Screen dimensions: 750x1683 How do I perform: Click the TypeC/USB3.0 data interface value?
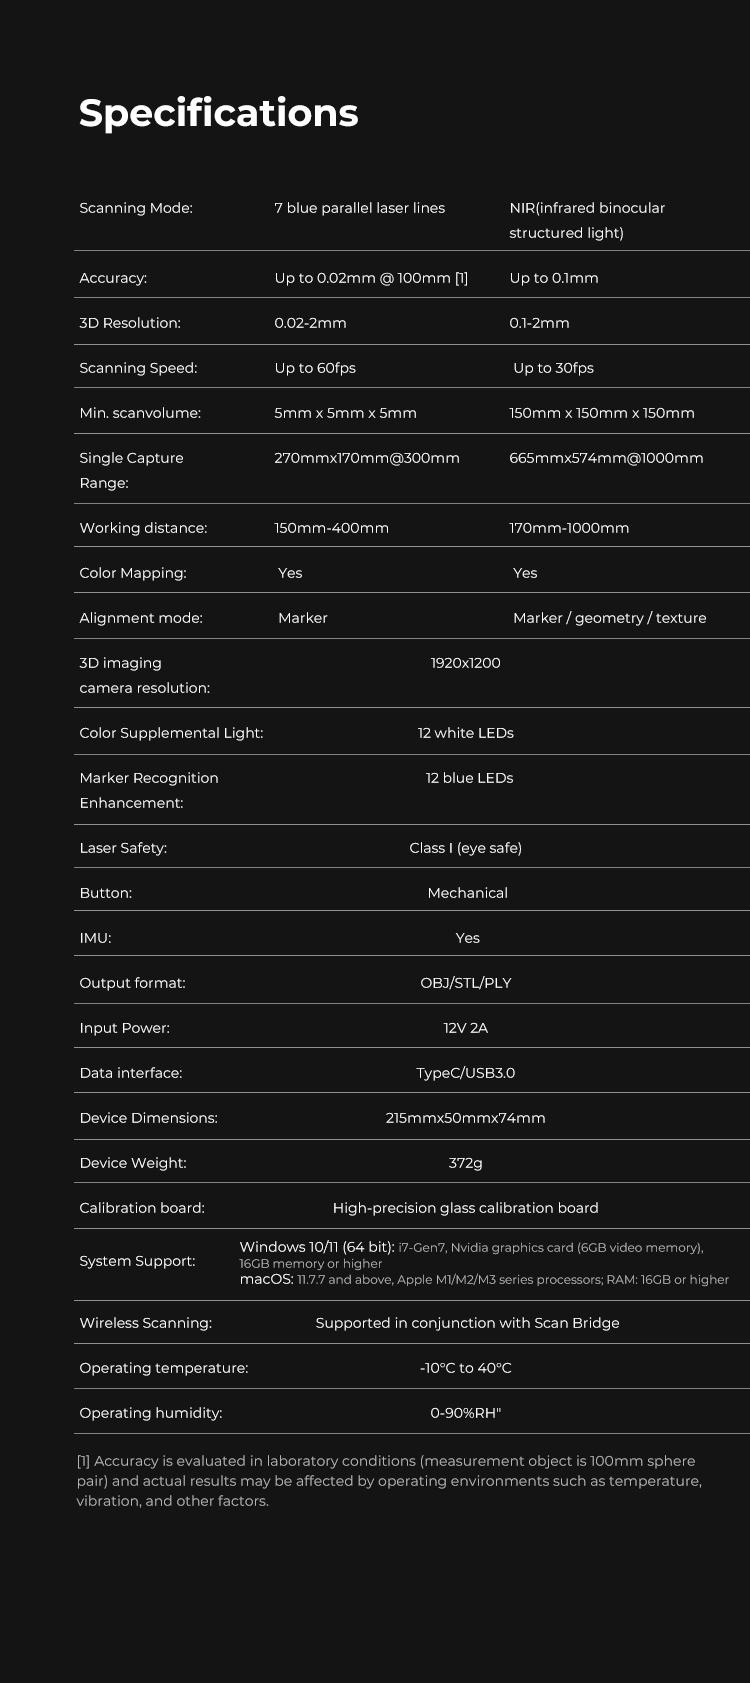[465, 1073]
